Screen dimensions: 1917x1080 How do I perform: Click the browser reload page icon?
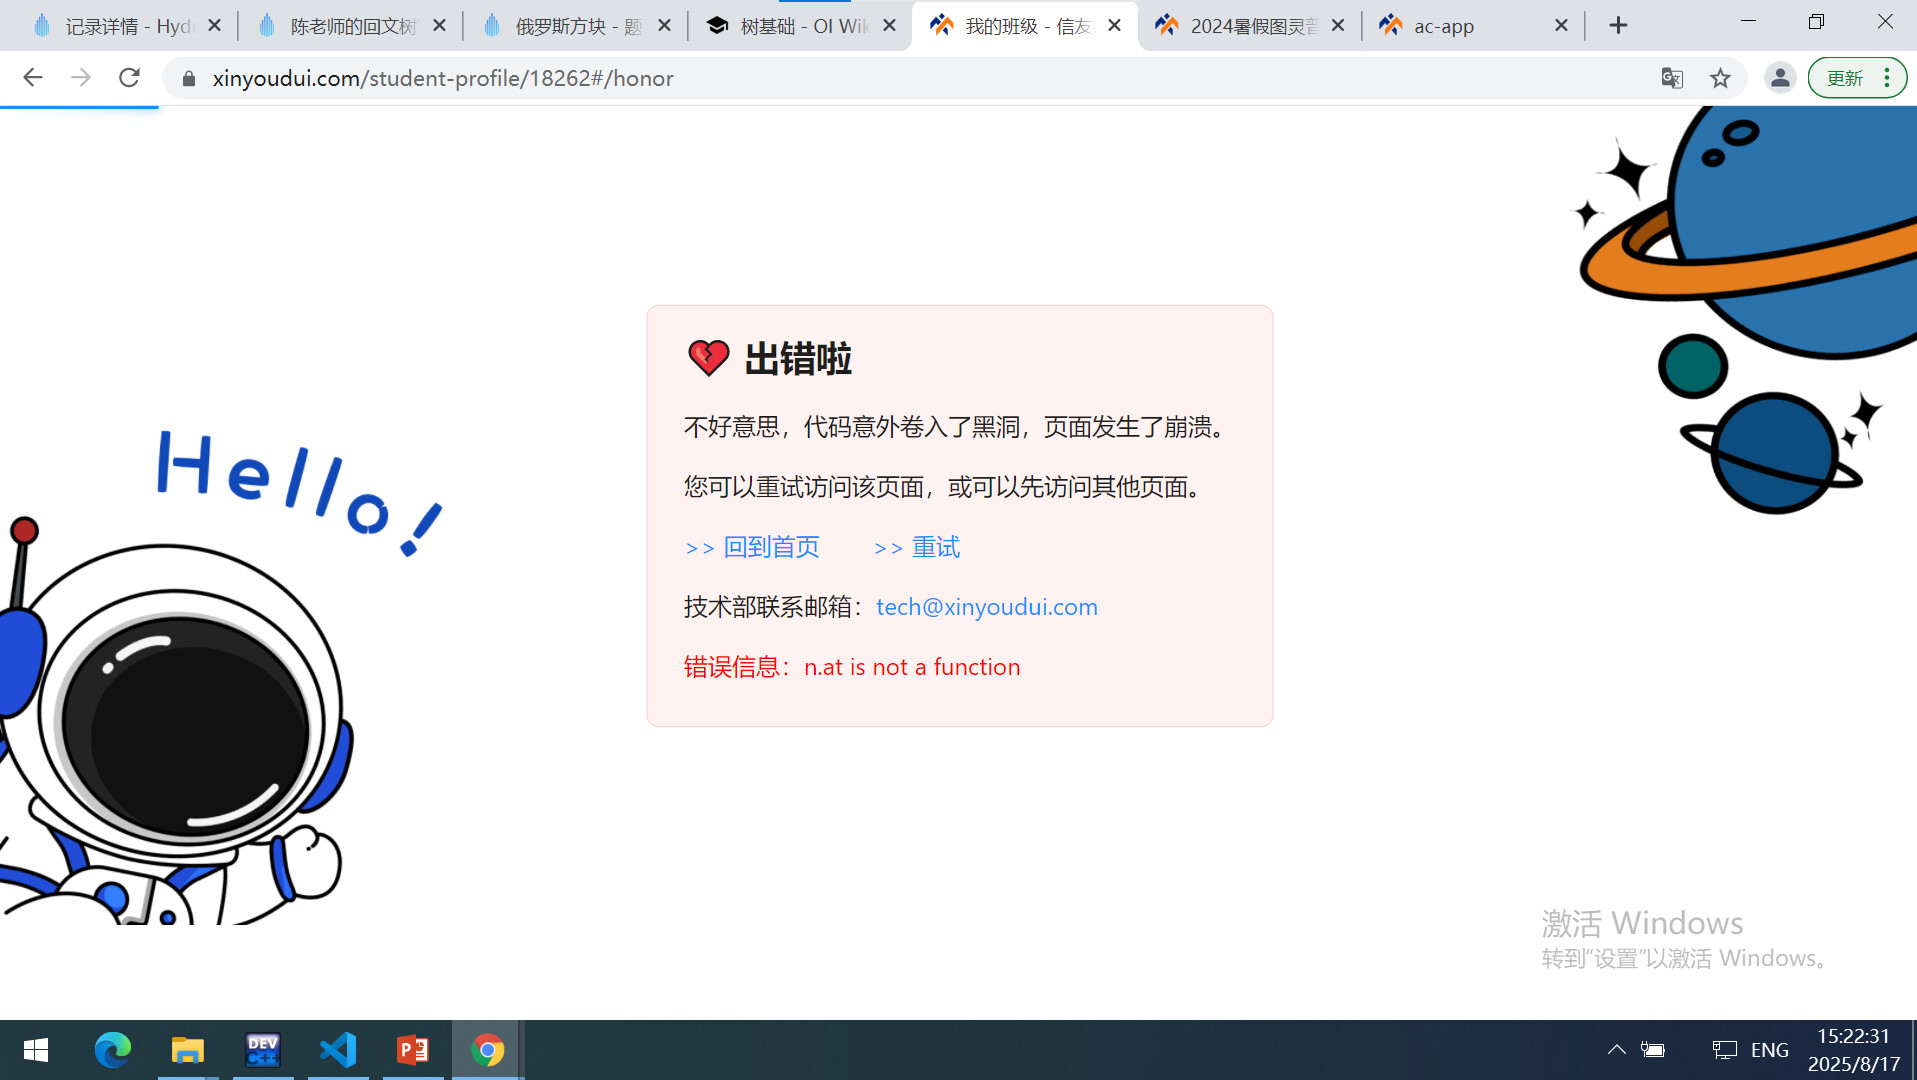point(129,78)
